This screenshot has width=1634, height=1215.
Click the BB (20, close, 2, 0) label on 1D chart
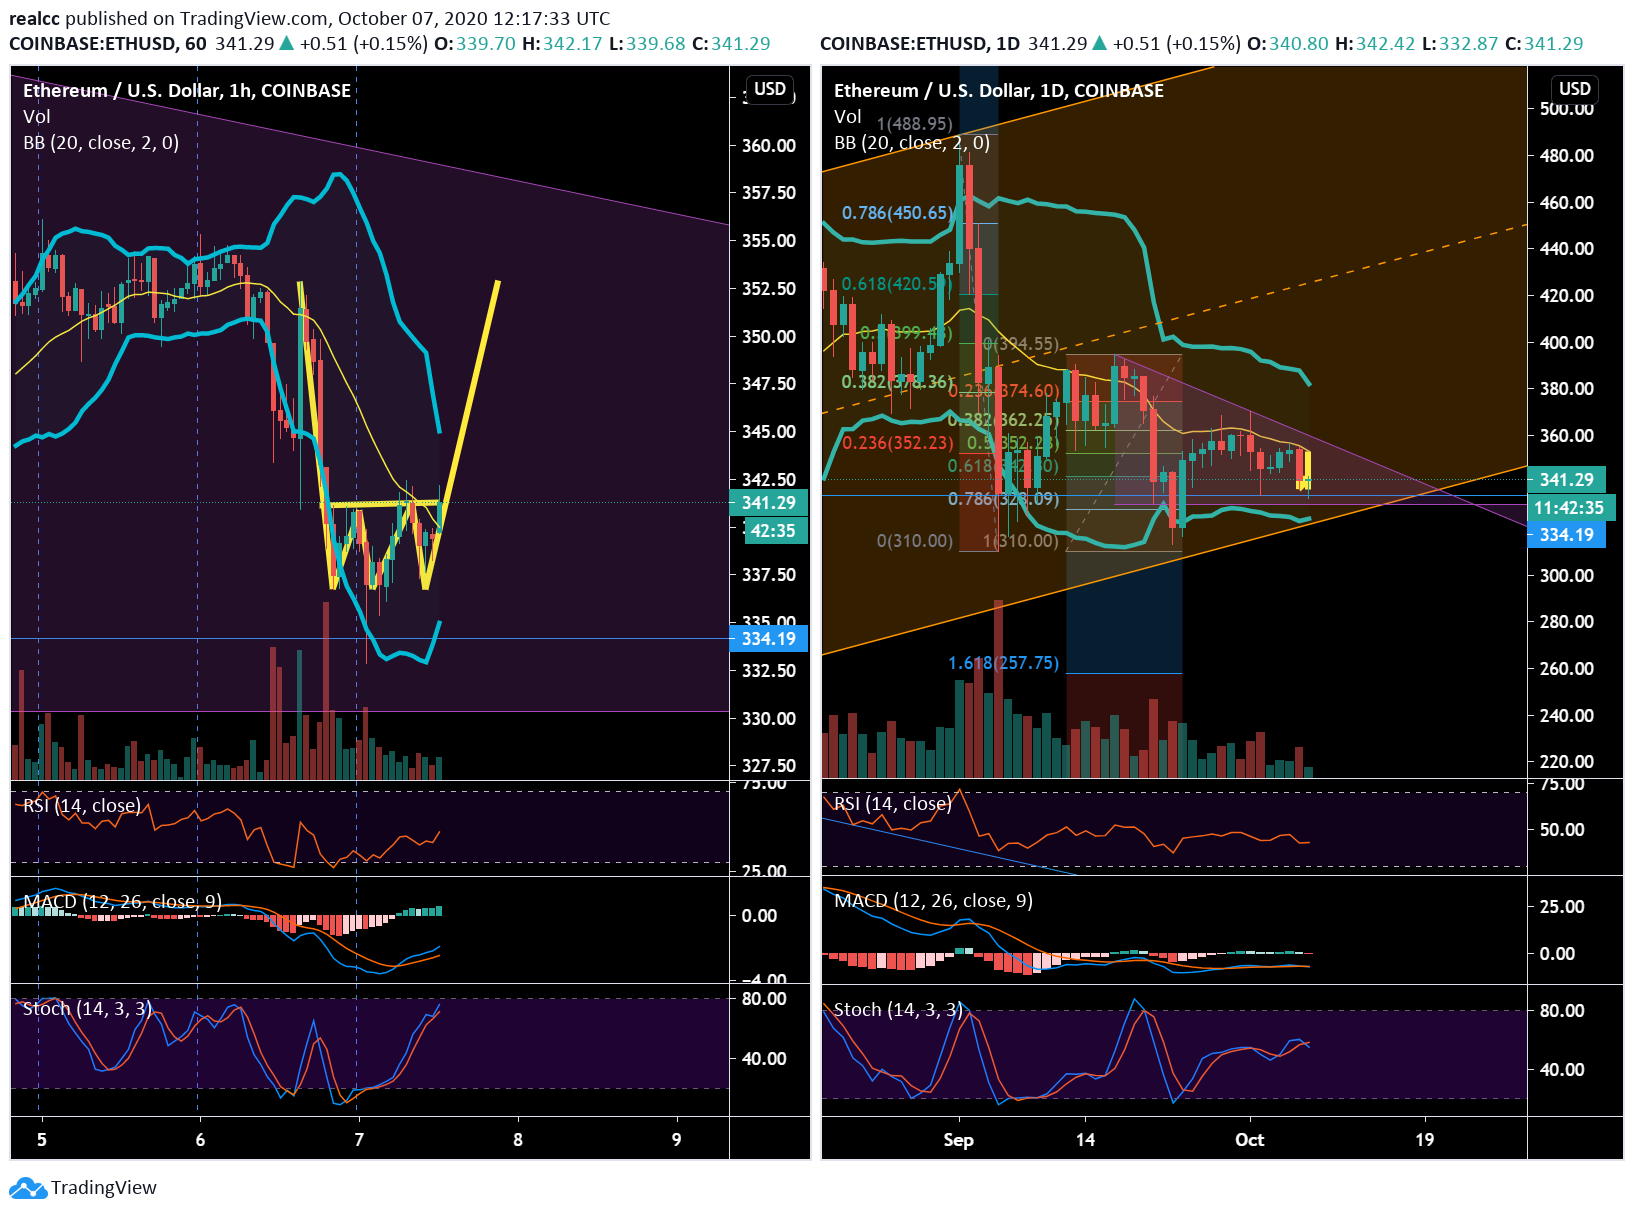[x=912, y=143]
